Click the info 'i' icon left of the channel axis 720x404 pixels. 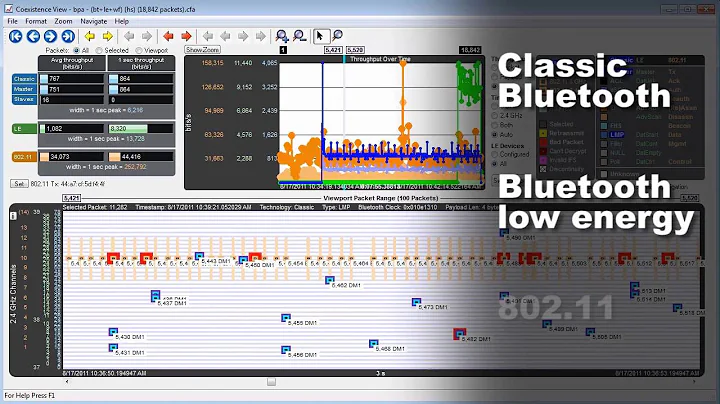13,215
